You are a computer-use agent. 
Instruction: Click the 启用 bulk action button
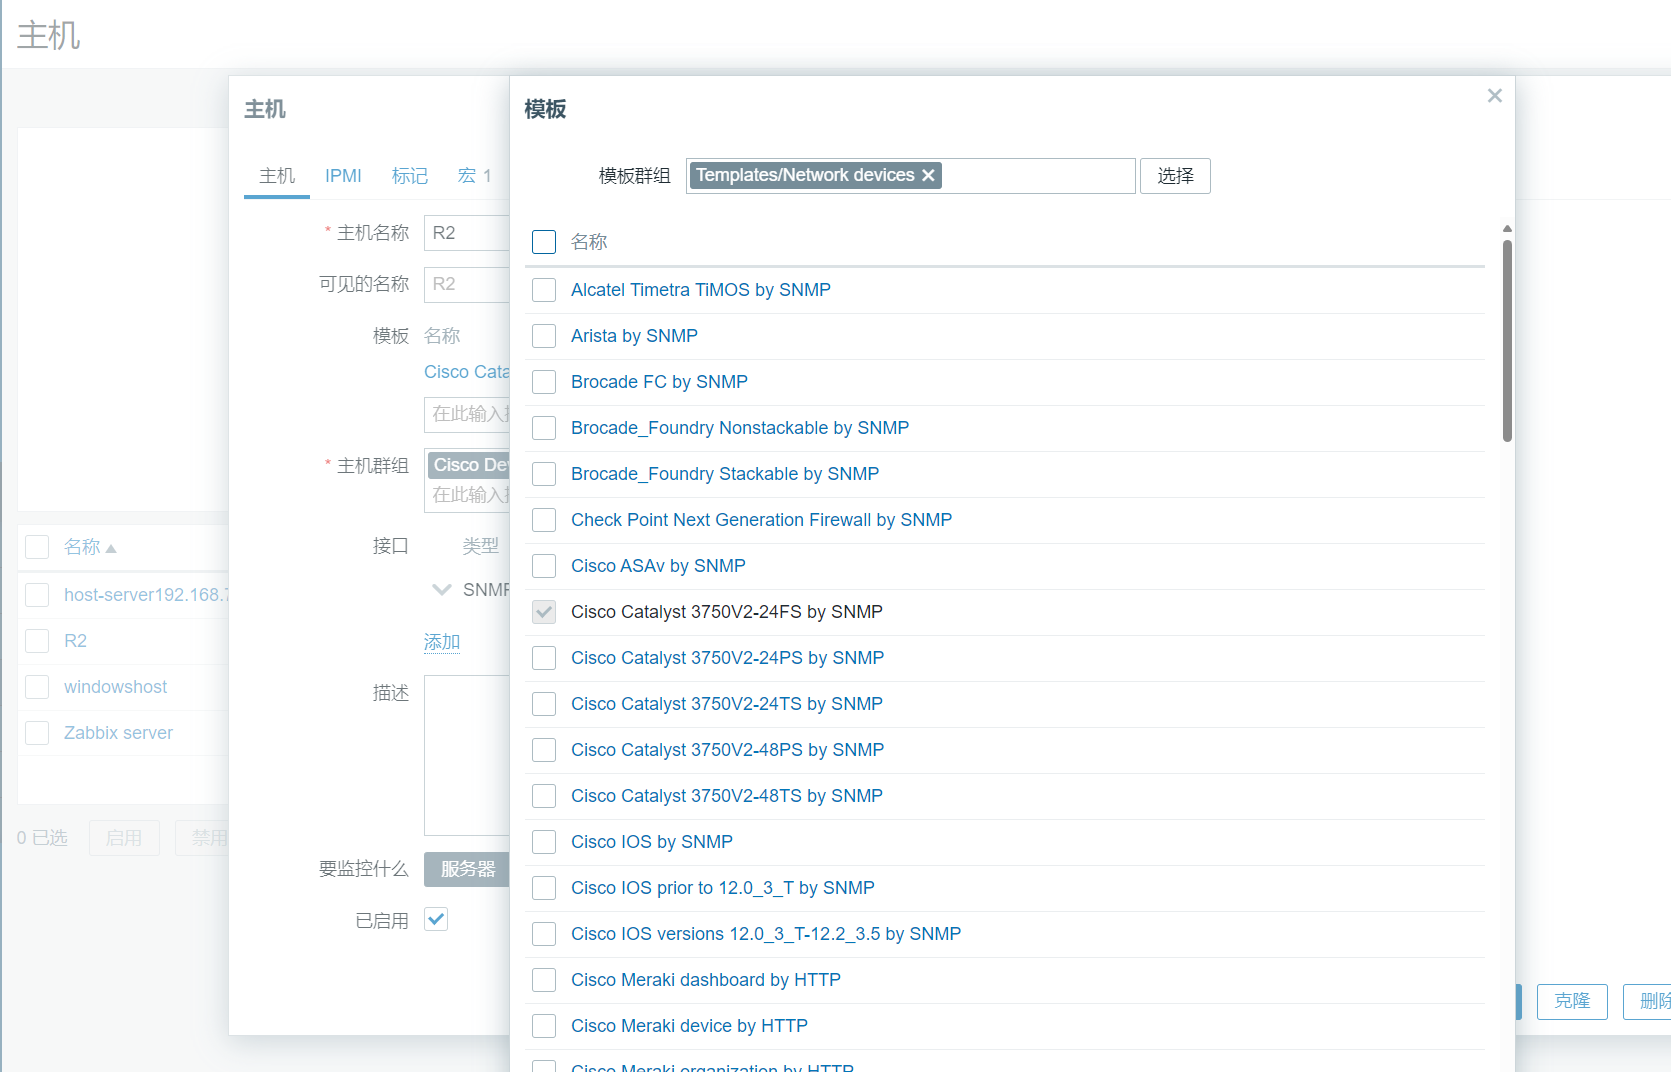pyautogui.click(x=124, y=838)
